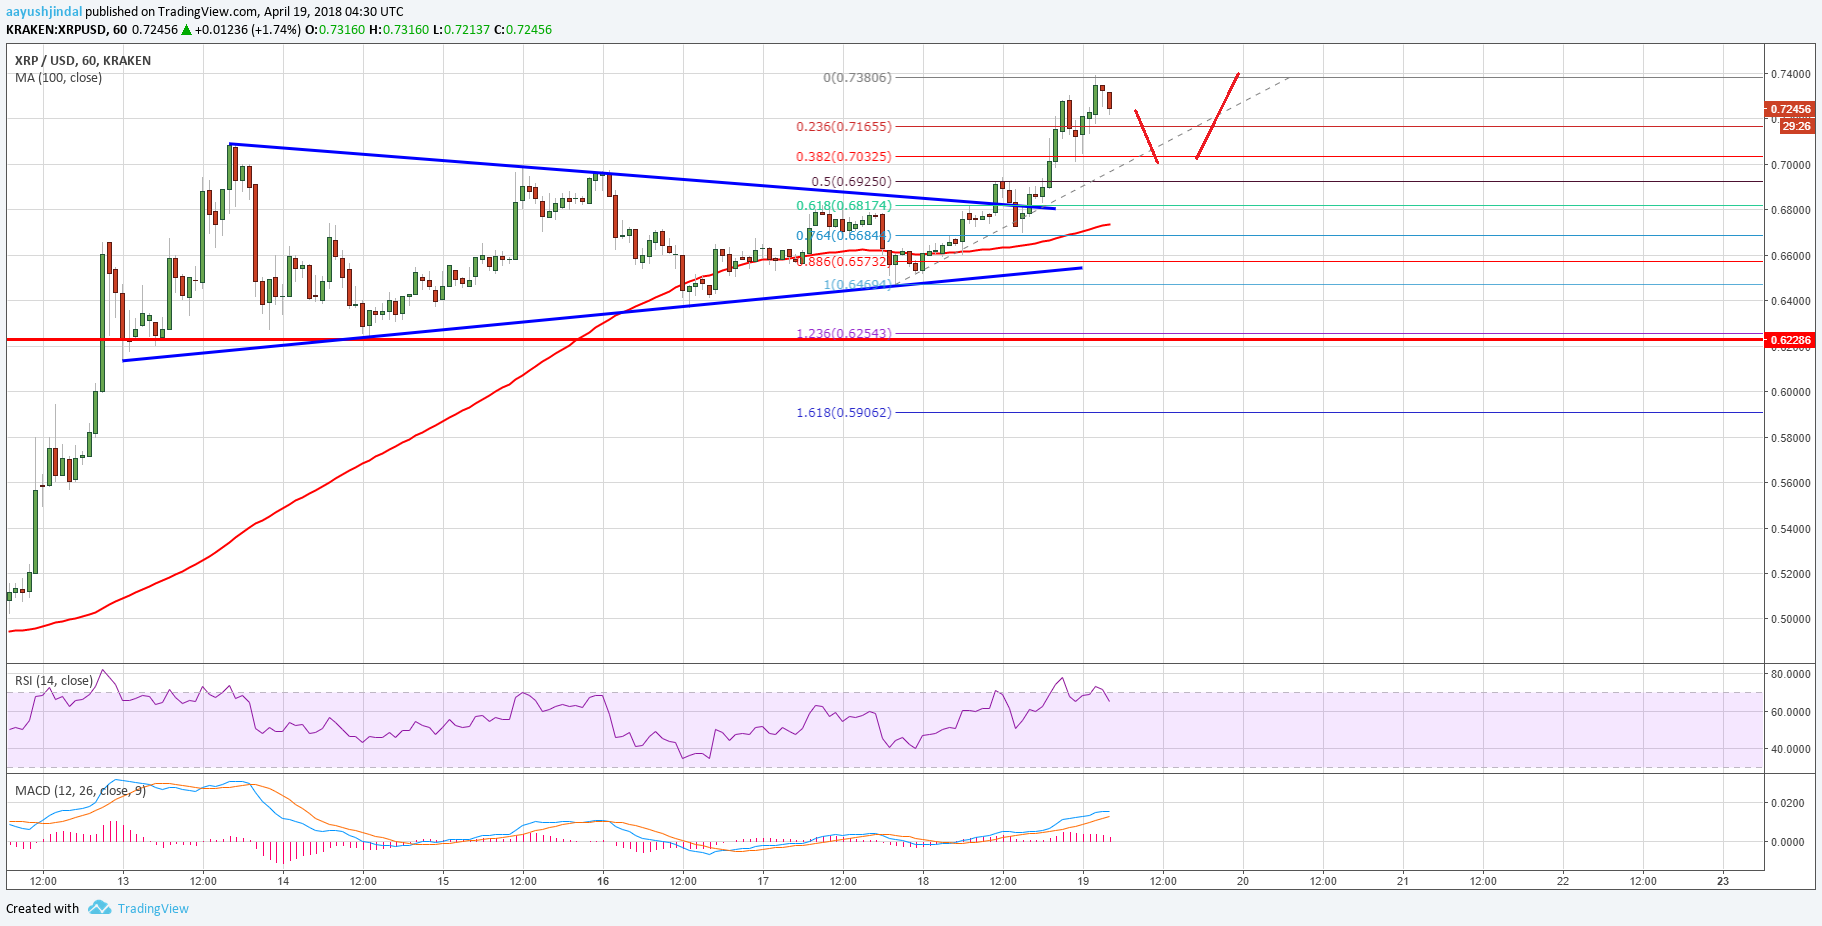The height and width of the screenshot is (926, 1822).
Task: Click the 29:26 countdown timer tag
Action: (x=1796, y=126)
